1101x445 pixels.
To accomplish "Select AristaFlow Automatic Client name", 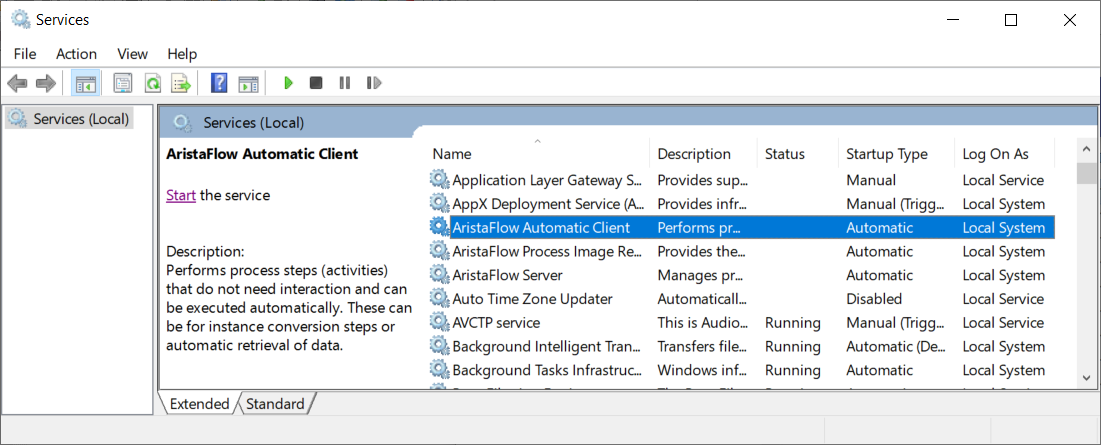I will click(x=541, y=228).
